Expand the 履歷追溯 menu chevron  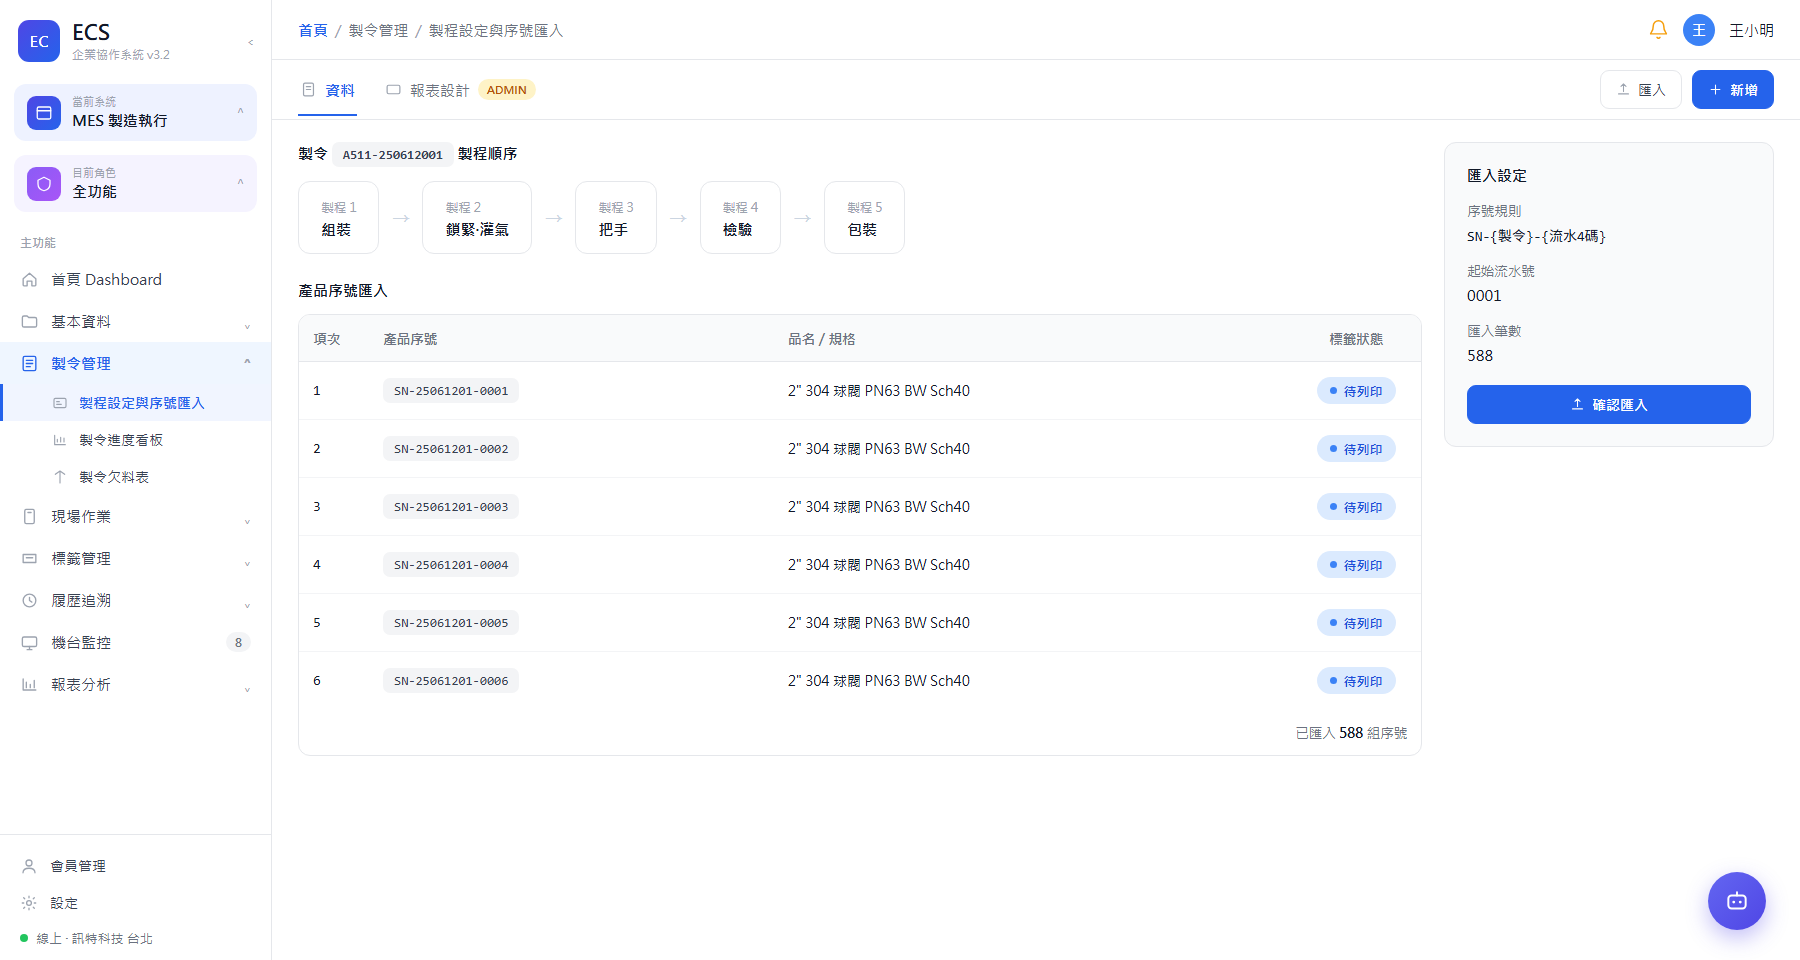[247, 604]
